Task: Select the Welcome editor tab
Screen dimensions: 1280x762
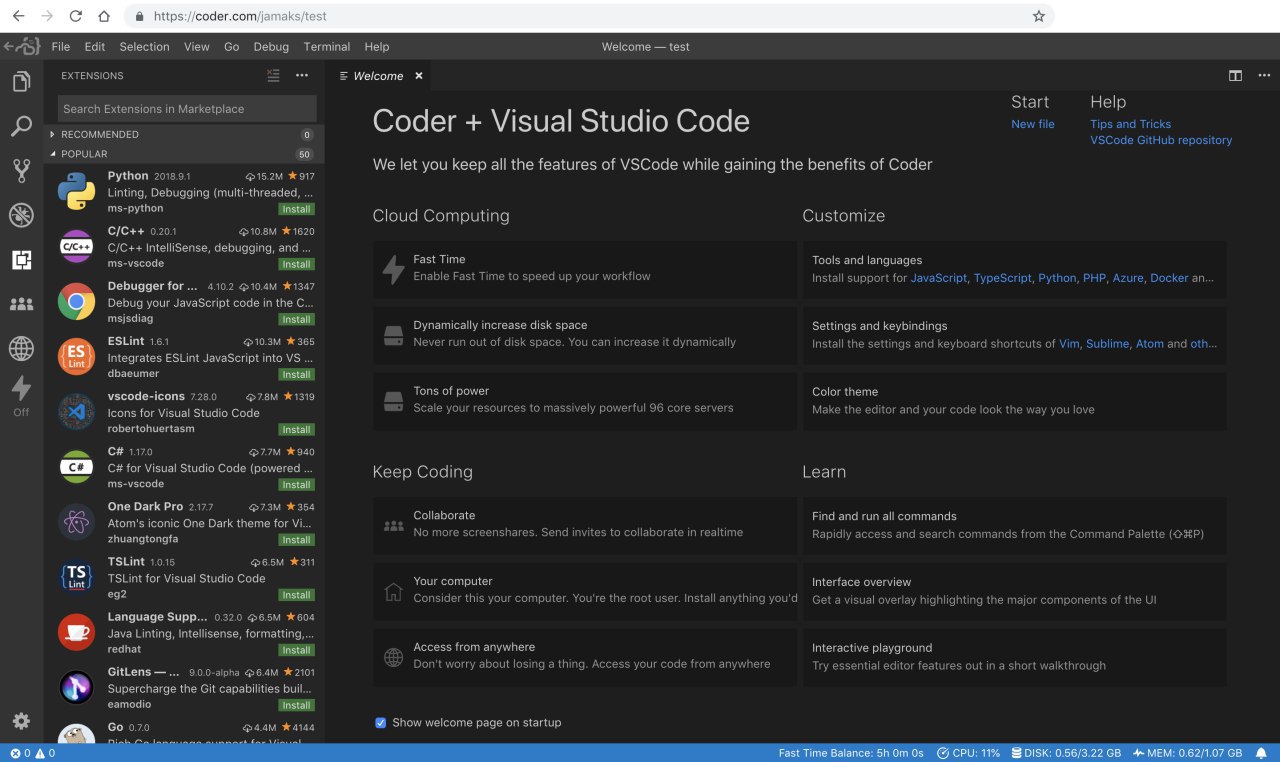Action: [380, 76]
